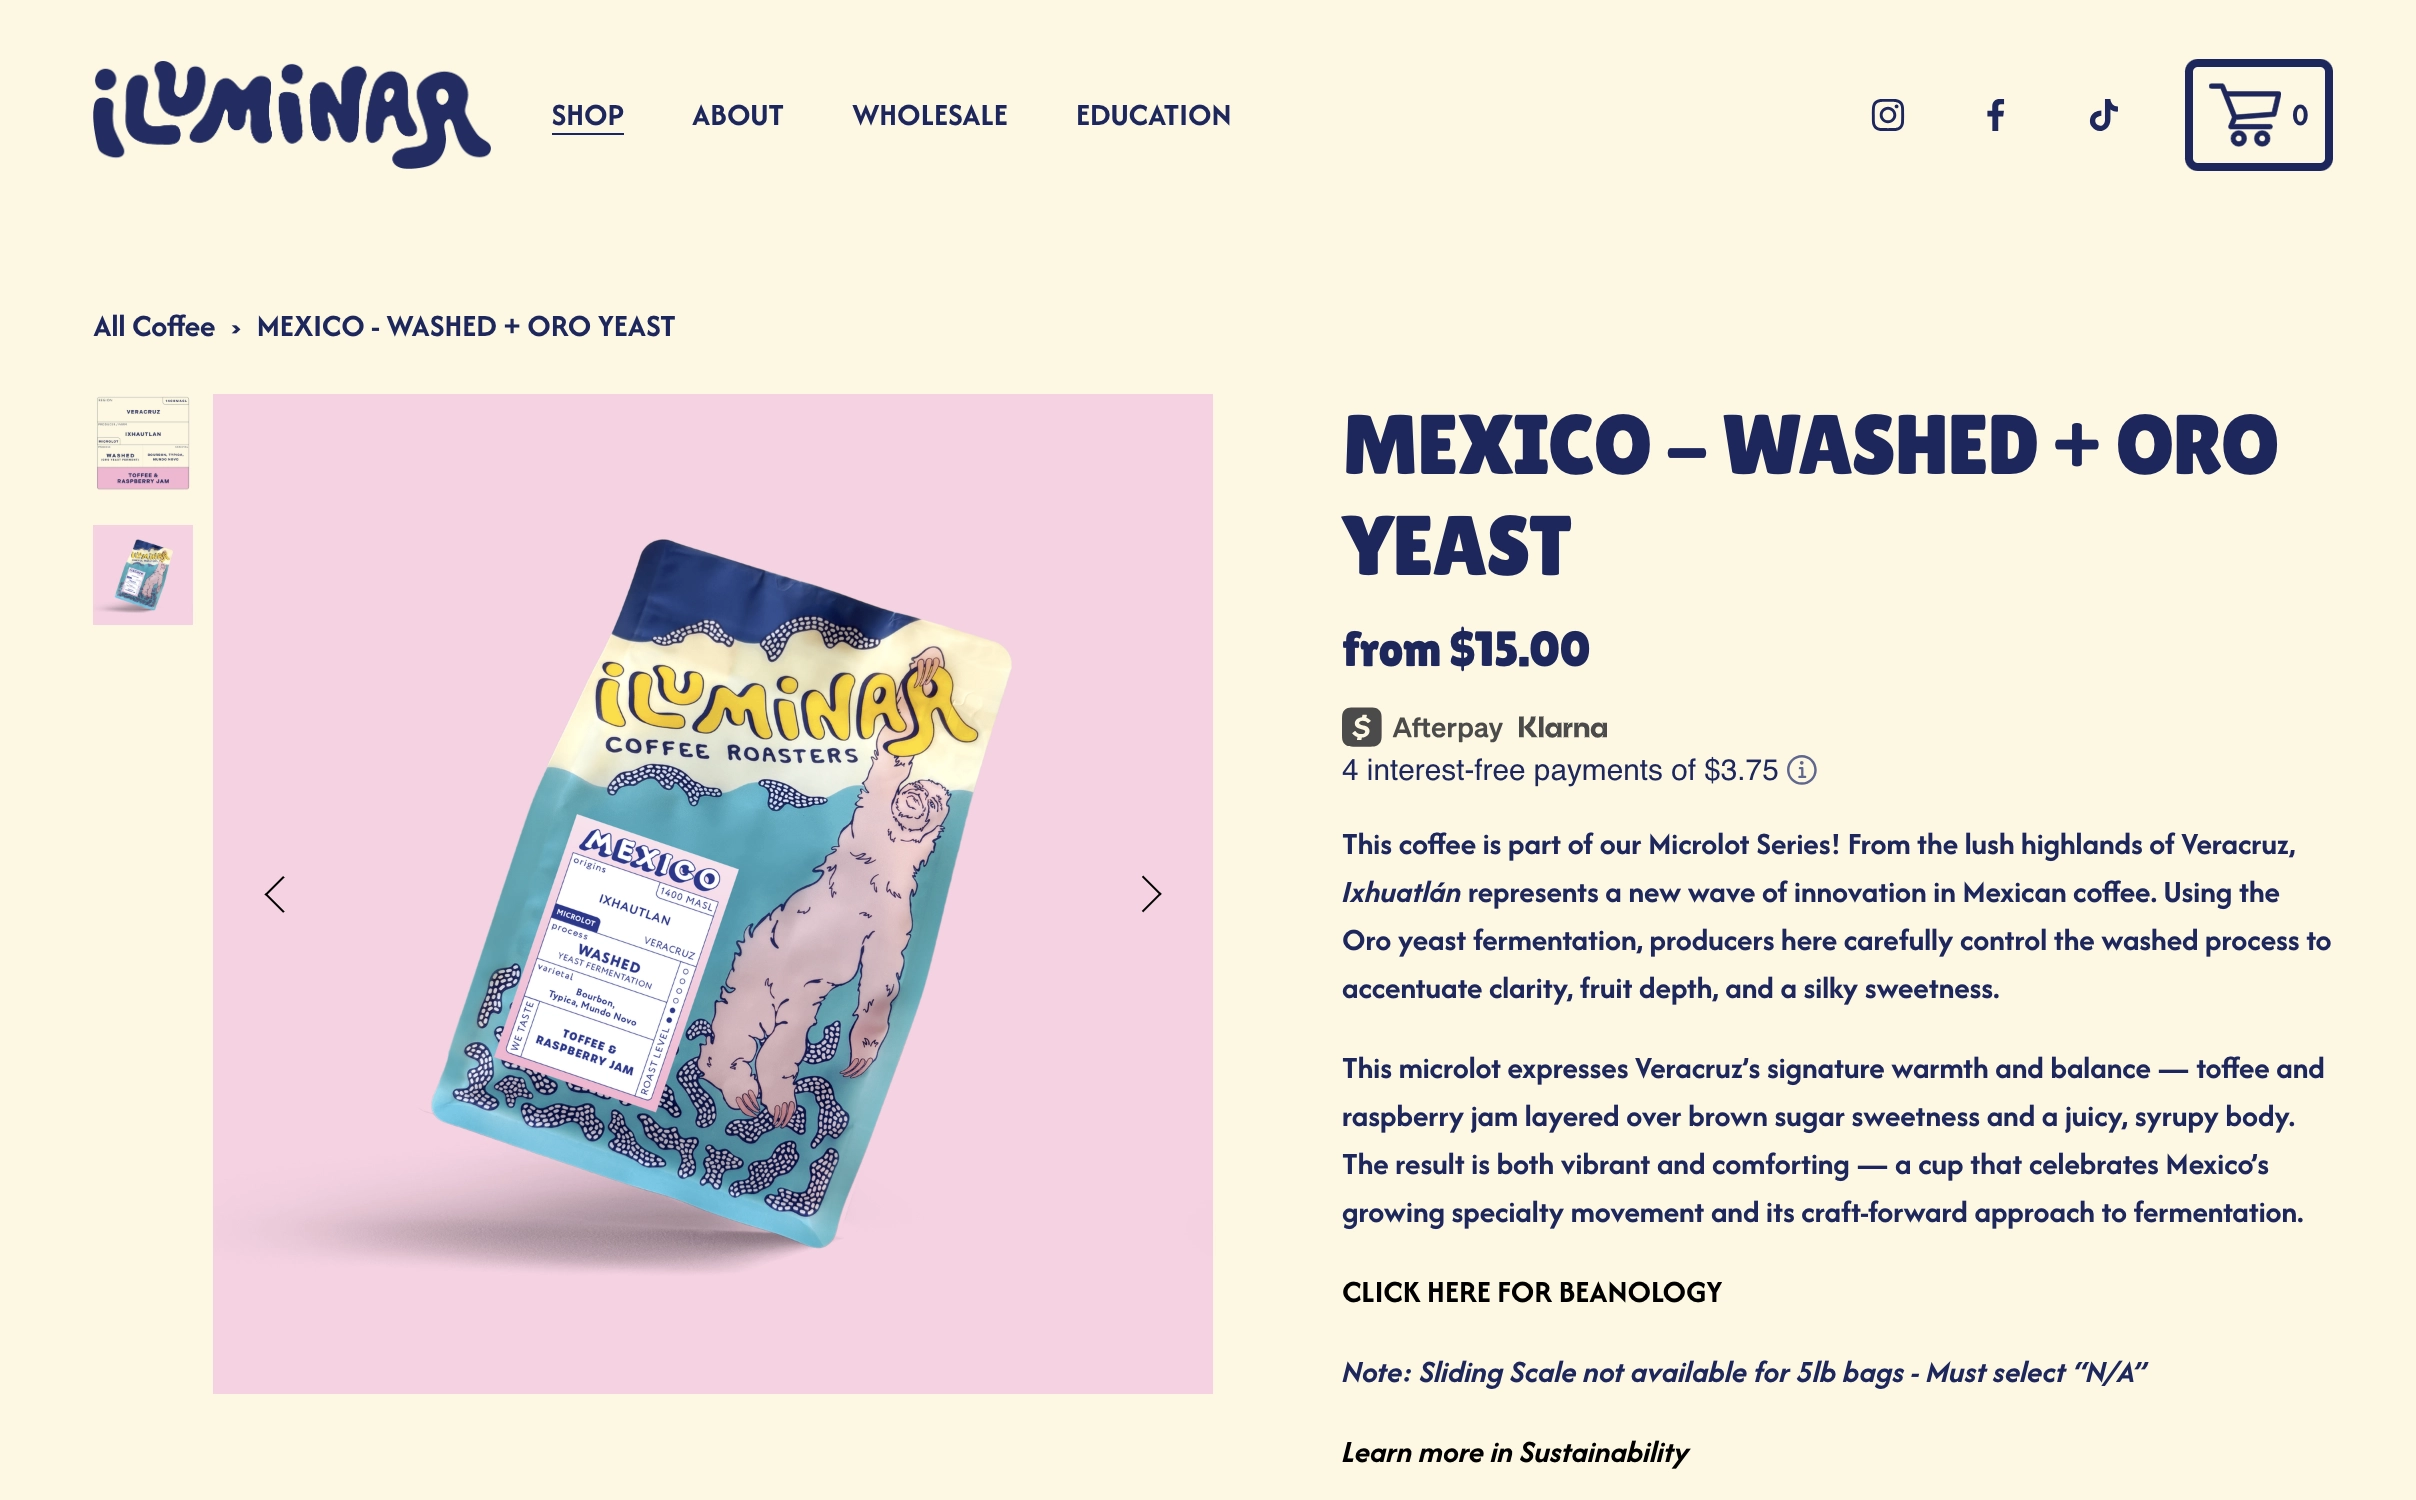Click the Iluminar logo
The height and width of the screenshot is (1500, 2416).
[x=292, y=115]
